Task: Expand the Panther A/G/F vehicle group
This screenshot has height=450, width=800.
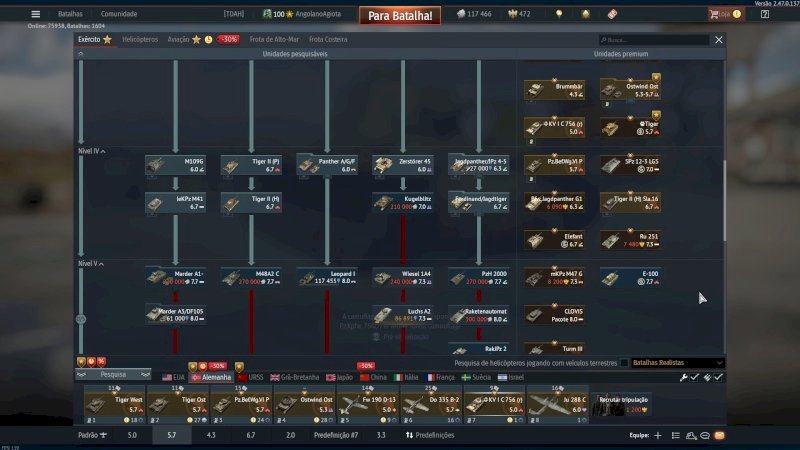Action: pyautogui.click(x=327, y=165)
